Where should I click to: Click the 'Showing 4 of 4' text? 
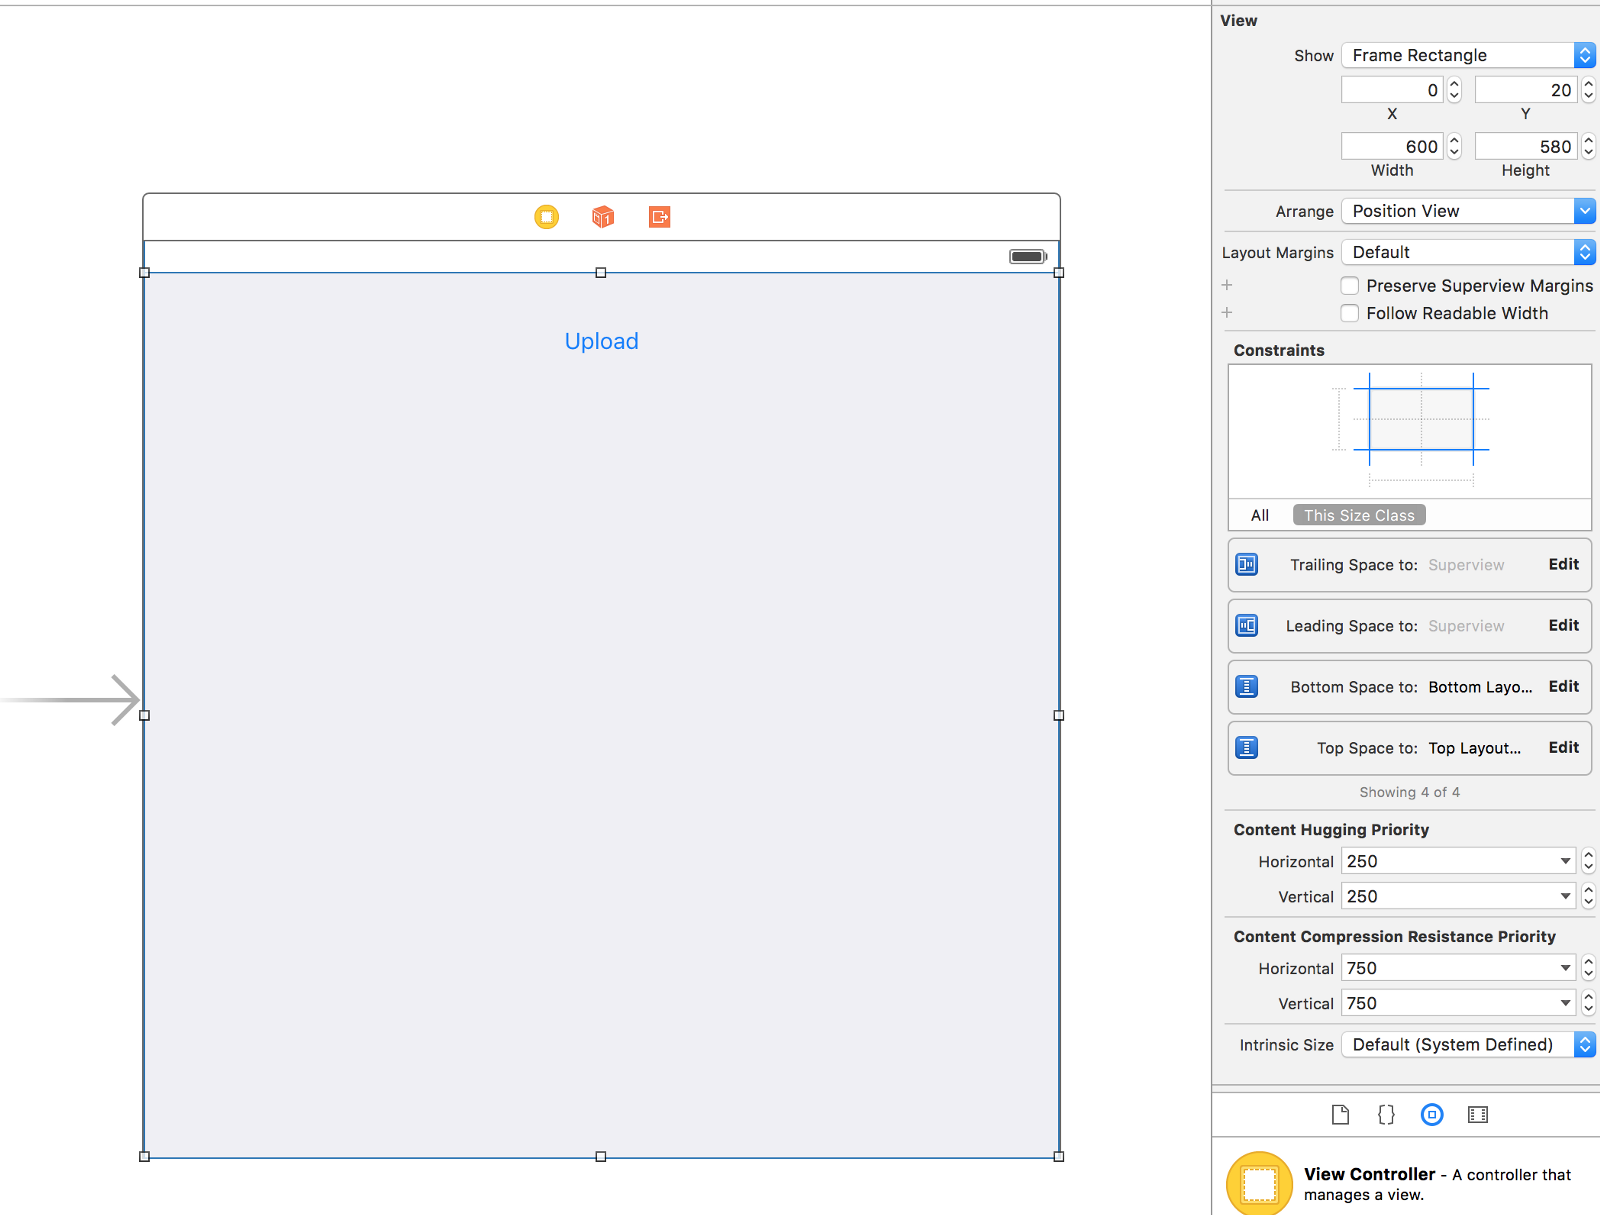[1410, 792]
